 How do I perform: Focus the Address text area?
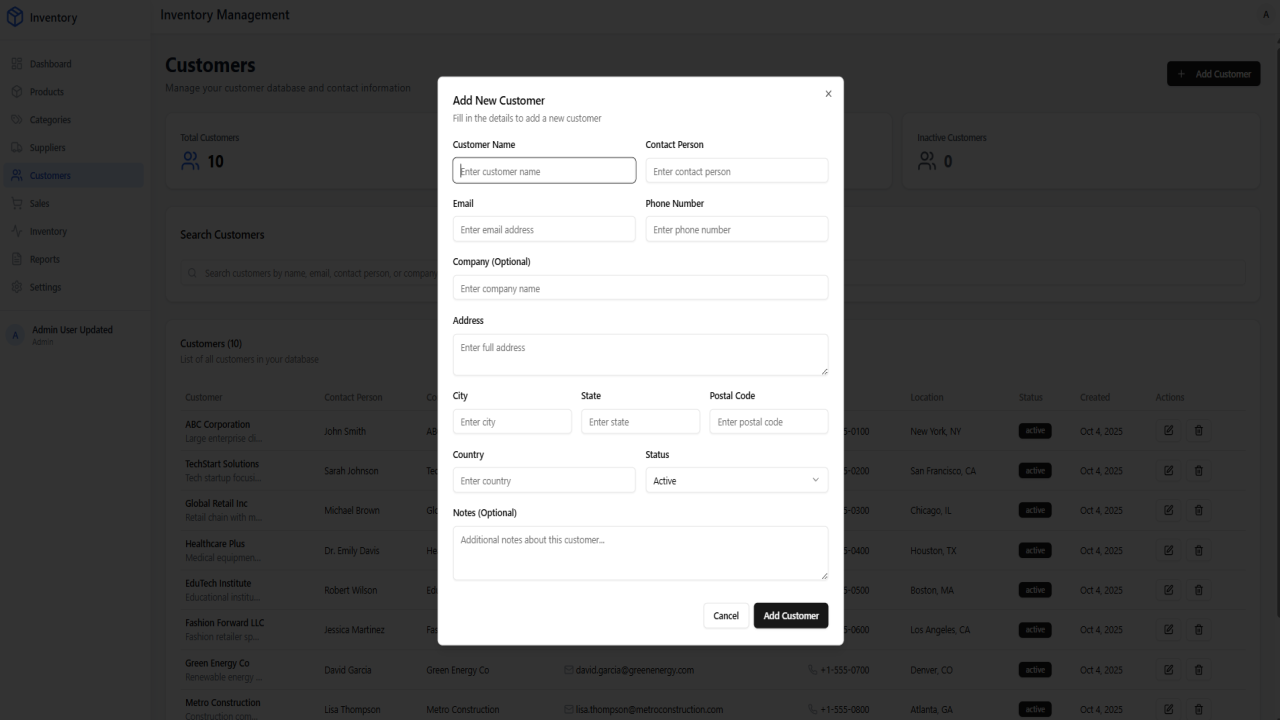(641, 355)
